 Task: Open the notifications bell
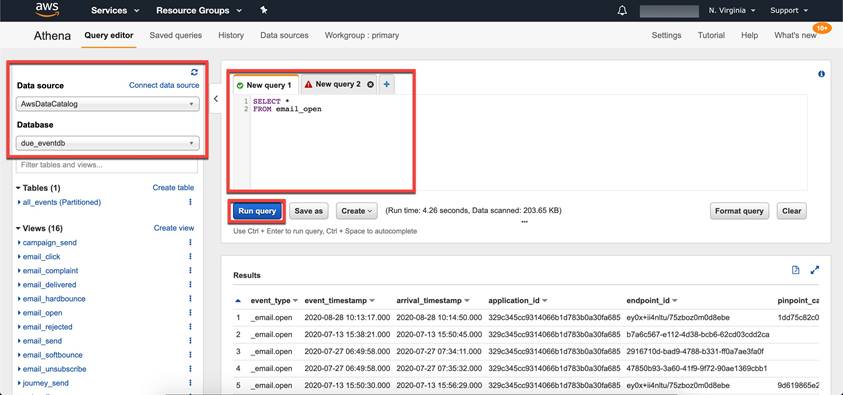pos(622,10)
